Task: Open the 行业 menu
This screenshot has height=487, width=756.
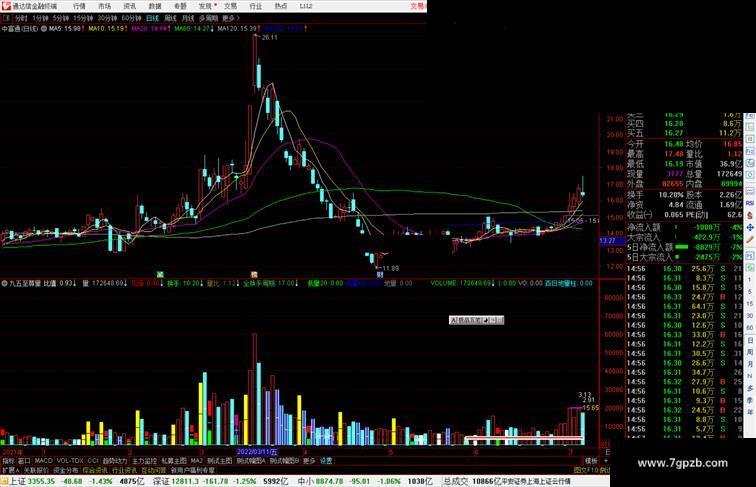Action: click(x=256, y=6)
